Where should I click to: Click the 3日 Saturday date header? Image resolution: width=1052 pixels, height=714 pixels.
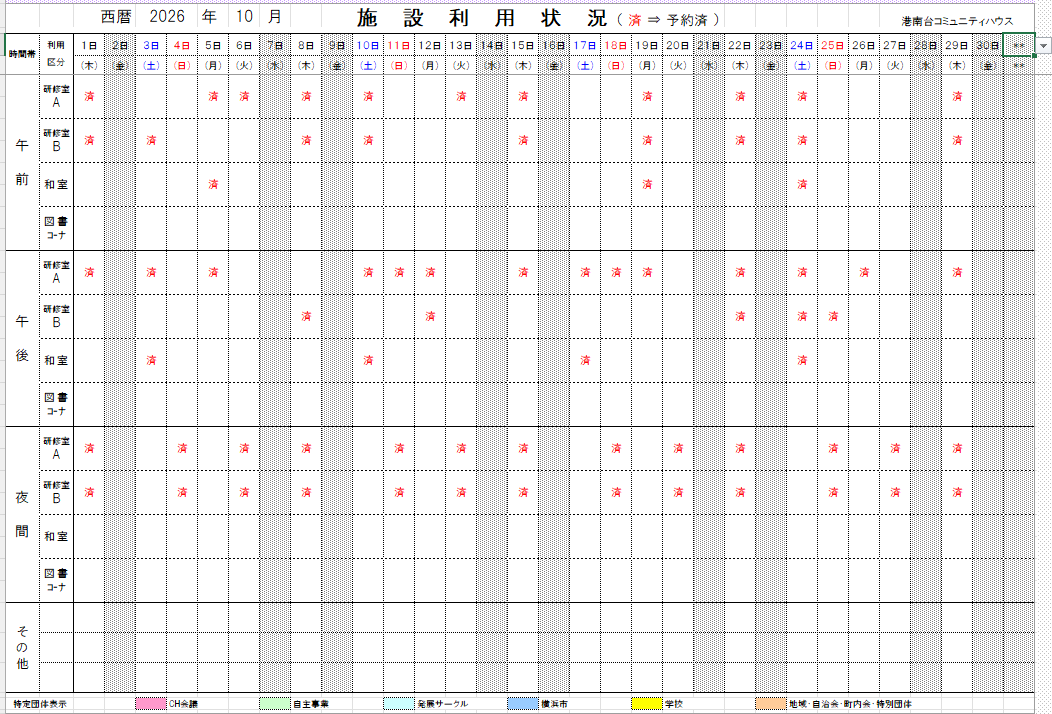[151, 45]
